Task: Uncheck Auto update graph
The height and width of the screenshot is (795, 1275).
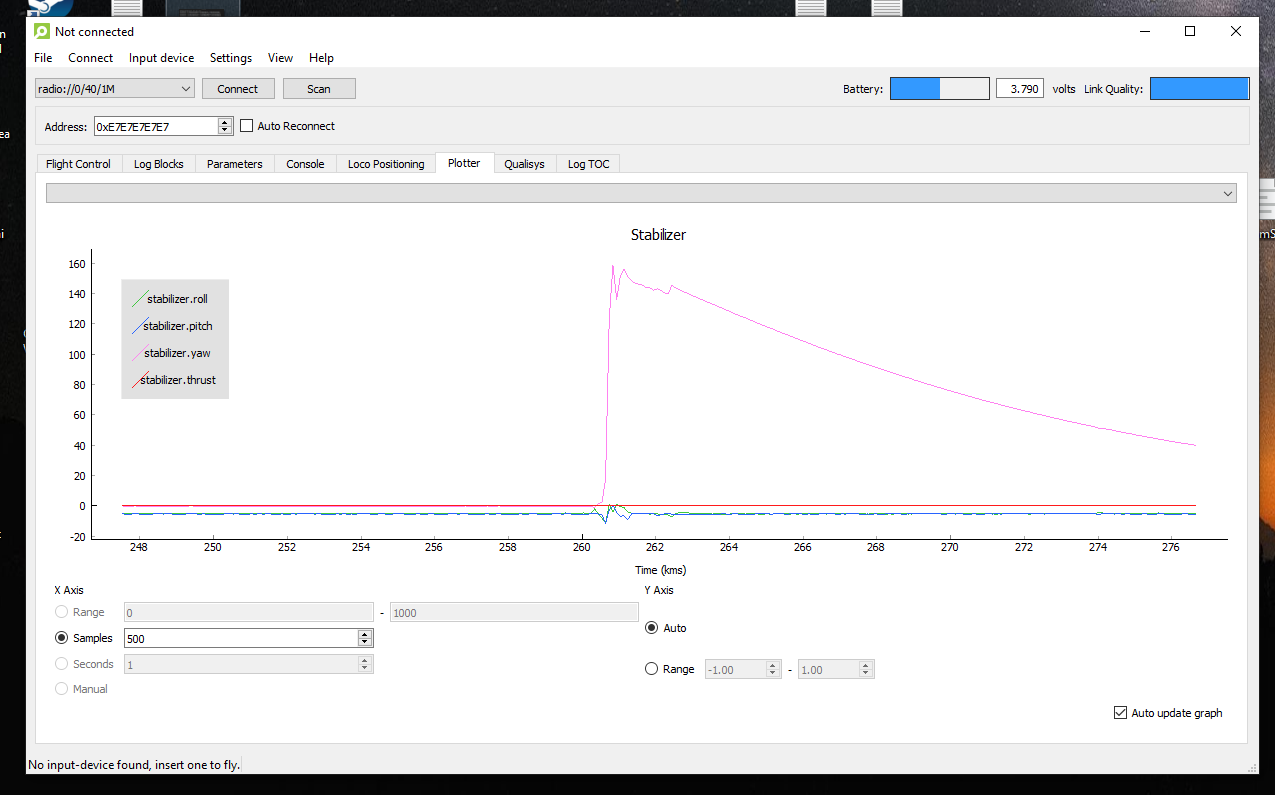Action: [x=1120, y=713]
